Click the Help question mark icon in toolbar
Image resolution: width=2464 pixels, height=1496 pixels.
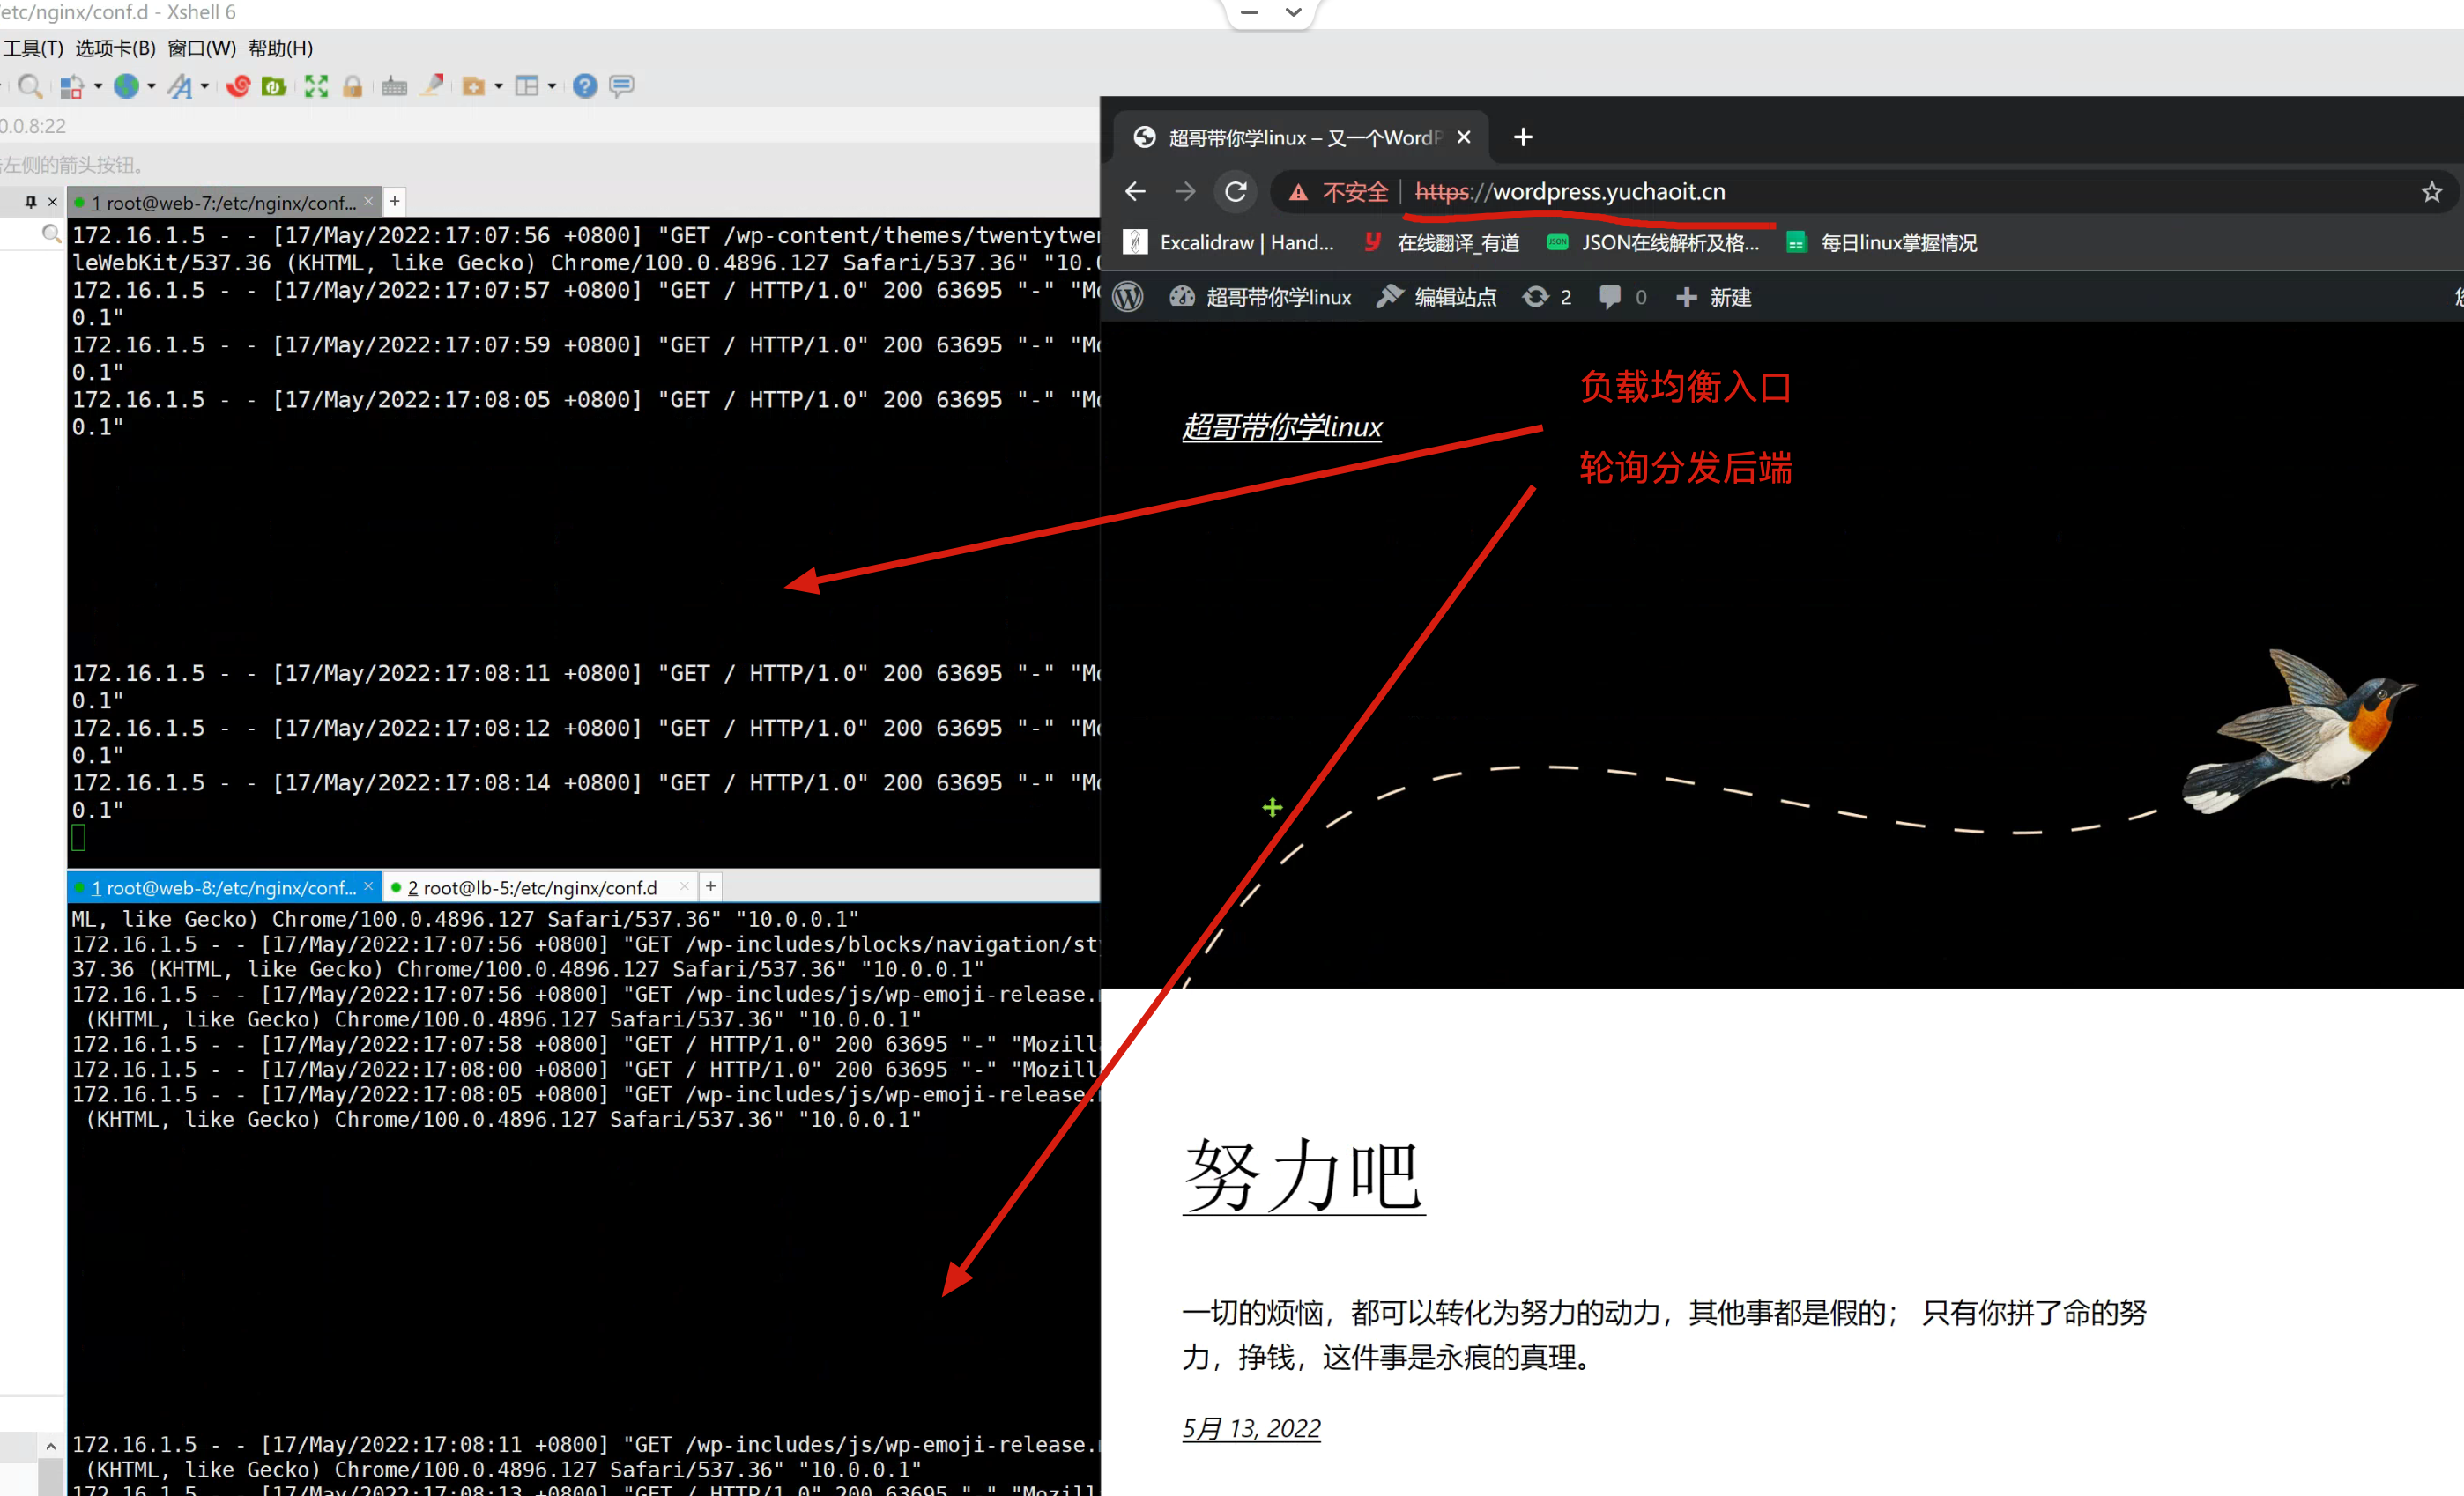pyautogui.click(x=584, y=86)
